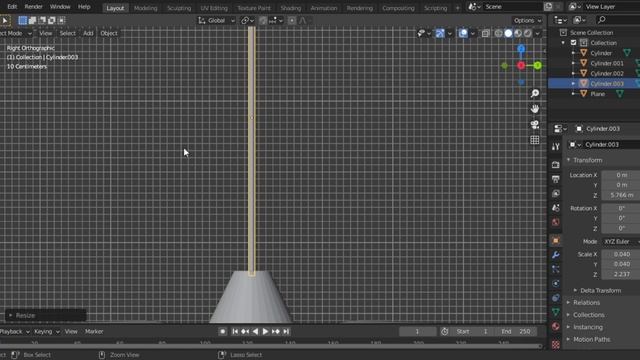Toggle proportional editing in header
The height and width of the screenshot is (360, 640).
pos(292,20)
